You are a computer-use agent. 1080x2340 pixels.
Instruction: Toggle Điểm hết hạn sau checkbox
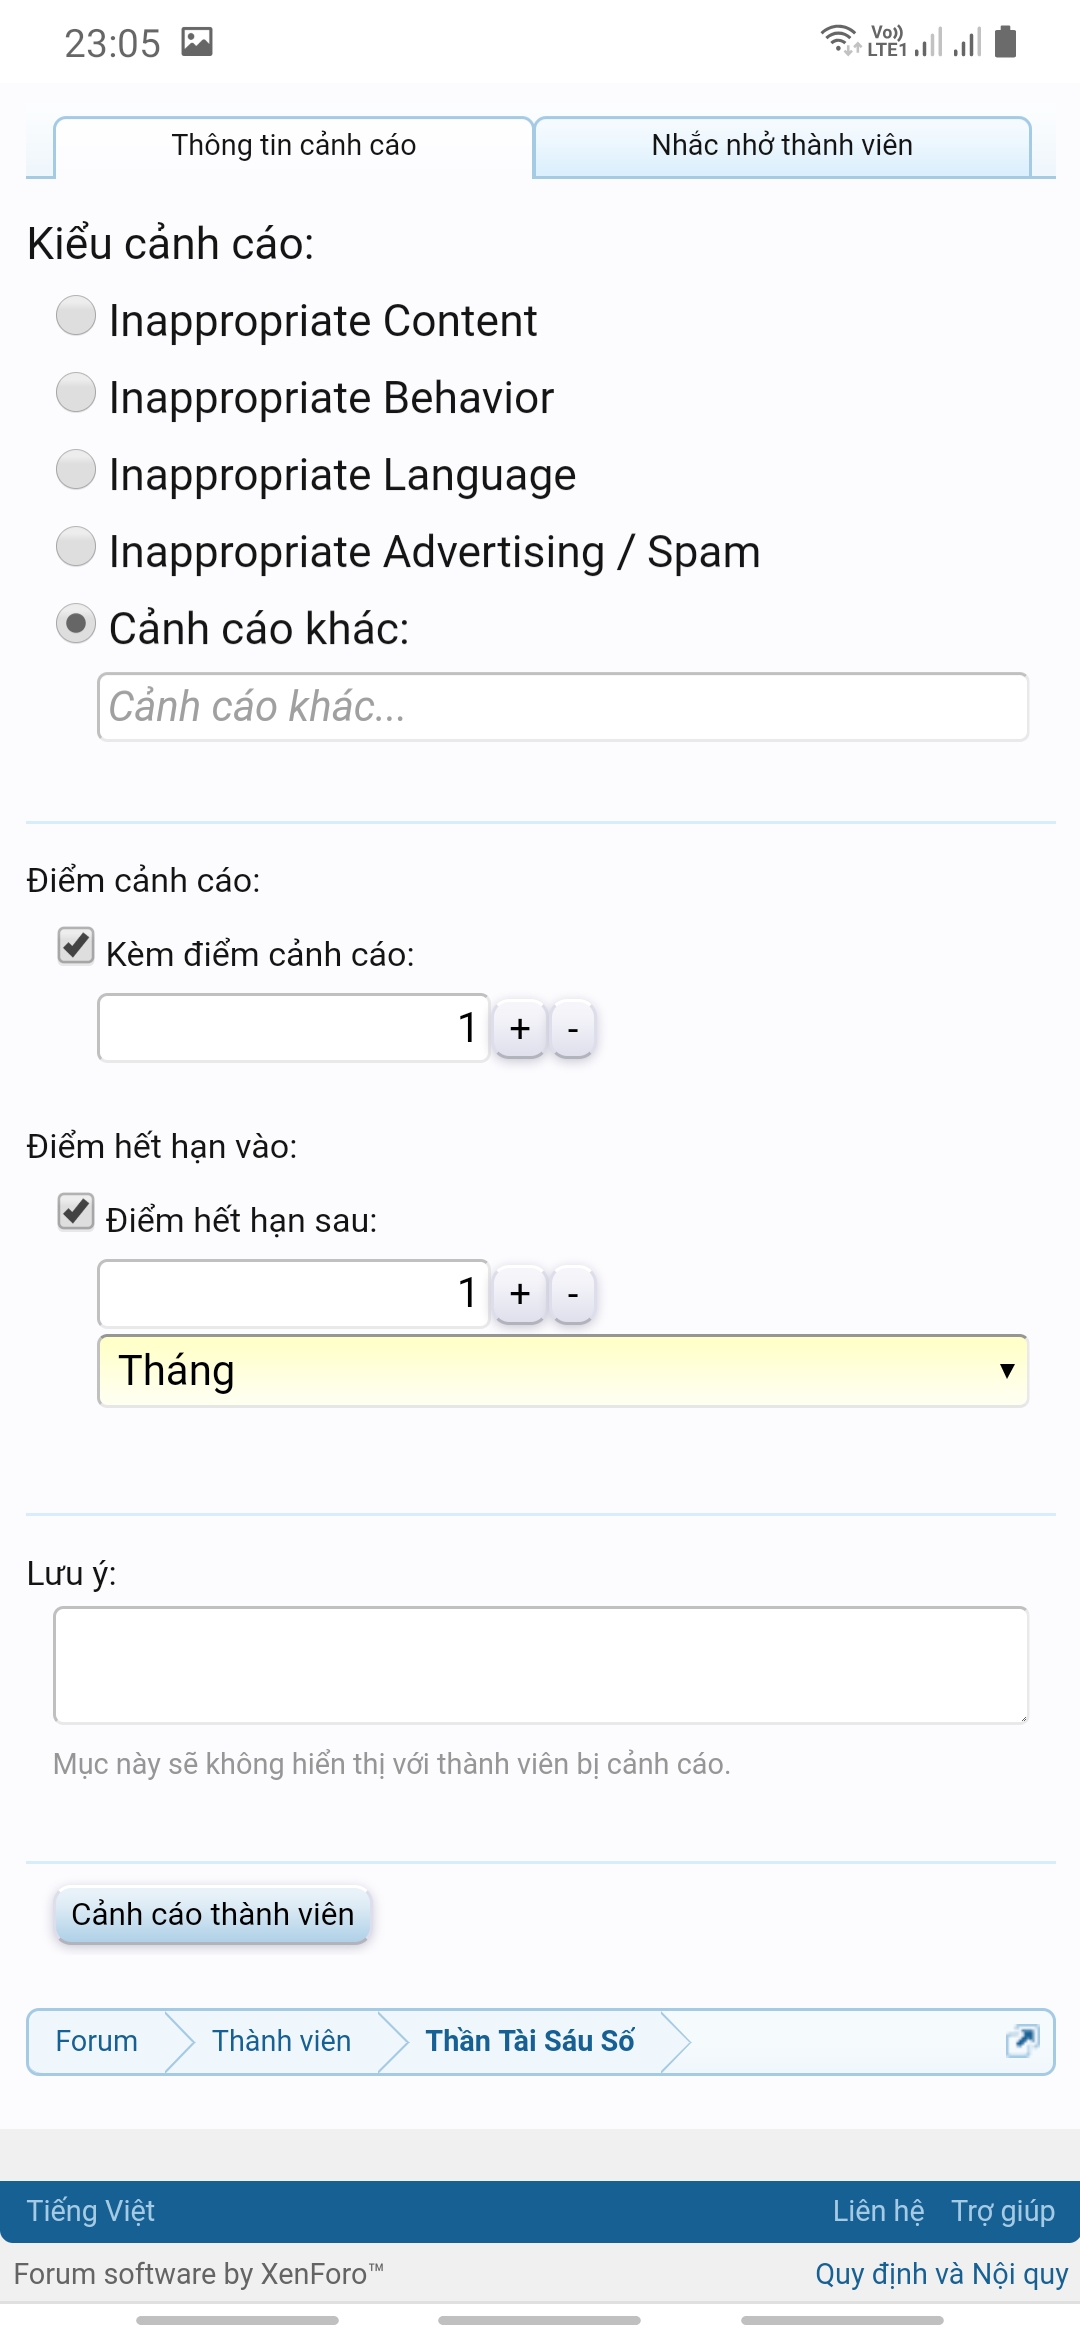tap(76, 1212)
